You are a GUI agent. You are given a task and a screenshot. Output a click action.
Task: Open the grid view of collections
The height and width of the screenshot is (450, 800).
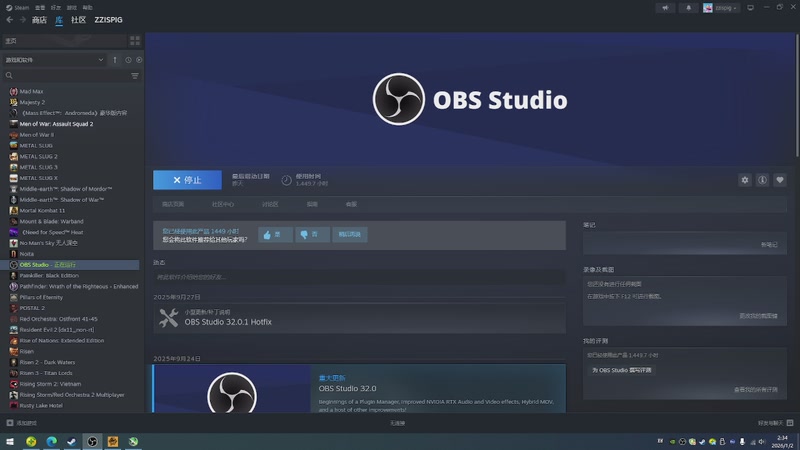point(135,40)
